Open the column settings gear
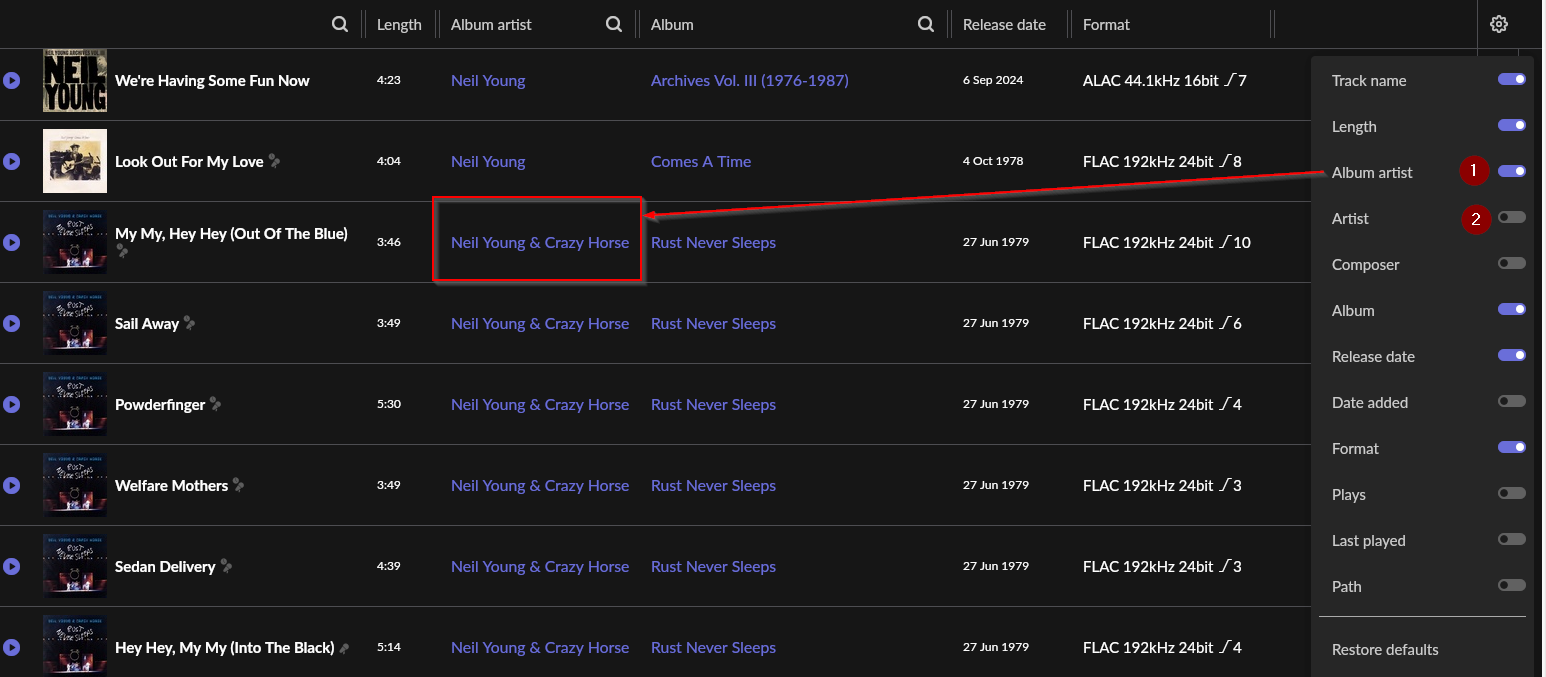This screenshot has height=677, width=1546. click(x=1499, y=24)
